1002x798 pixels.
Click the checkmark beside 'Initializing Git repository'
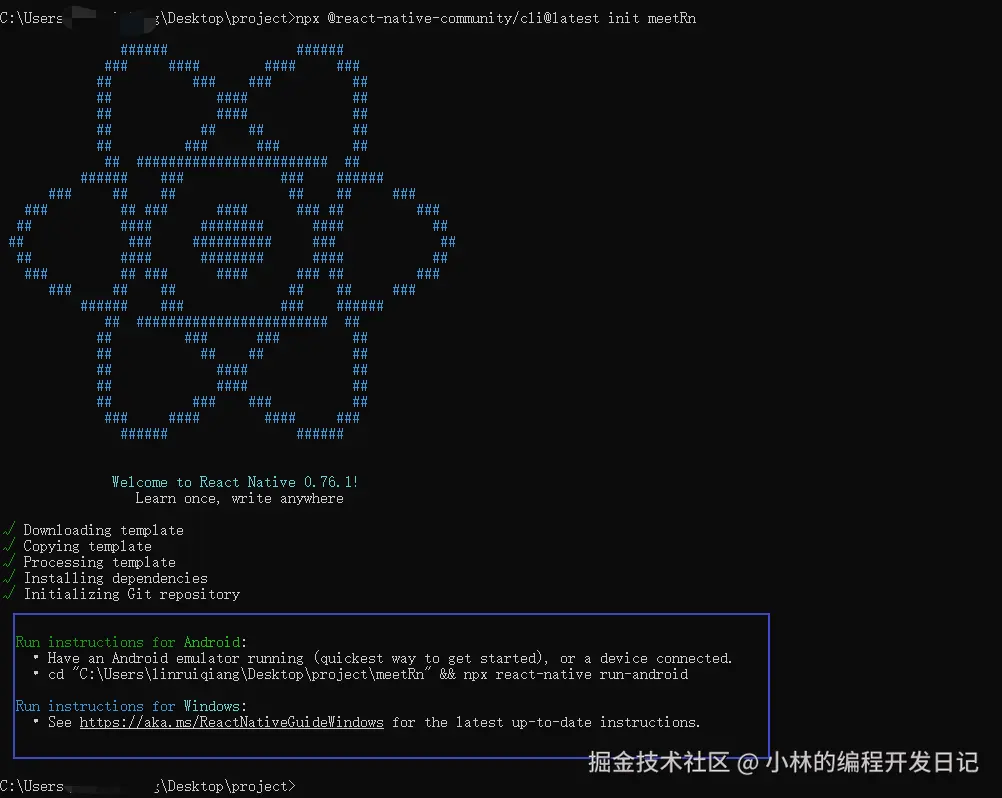[9, 594]
